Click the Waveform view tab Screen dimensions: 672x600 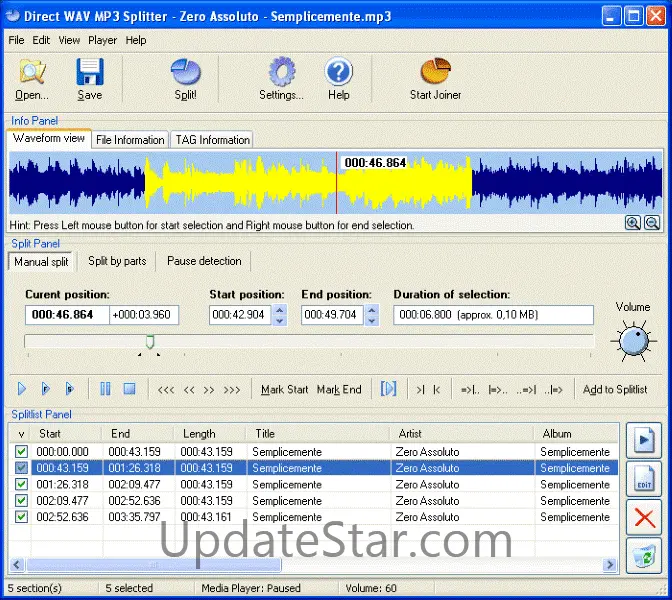pos(49,138)
